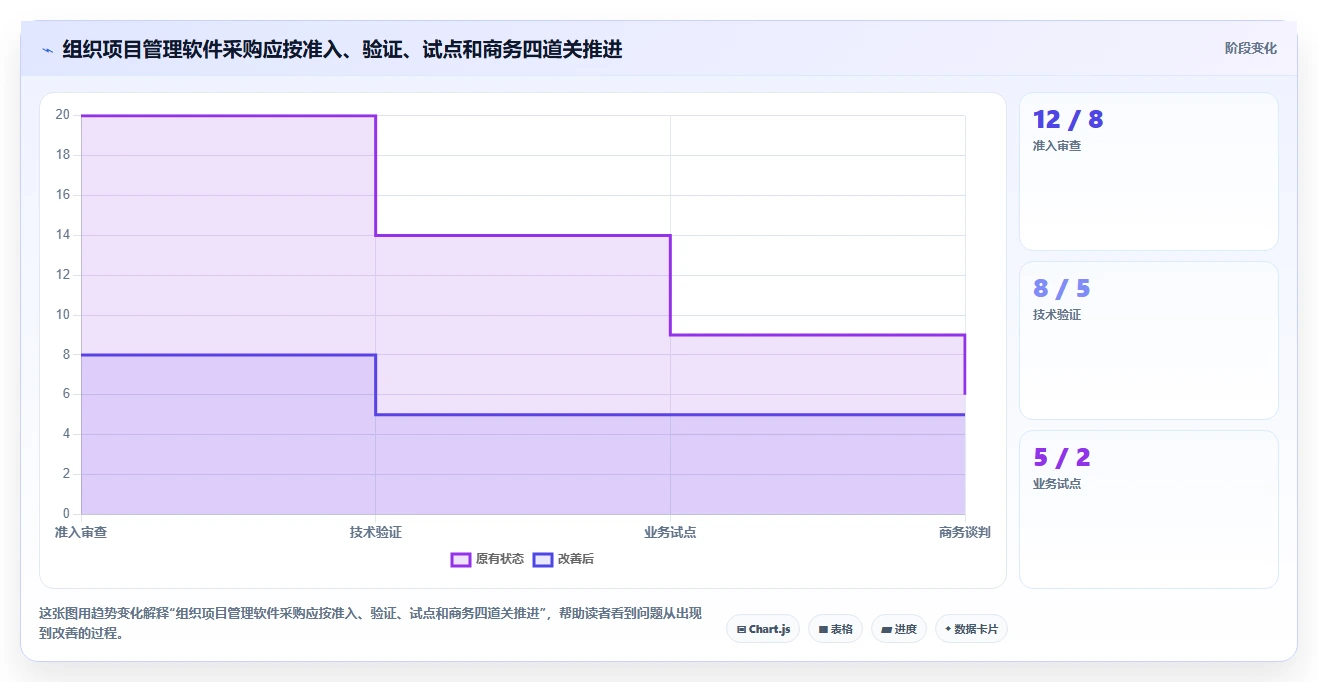This screenshot has height=682, width=1318.
Task: Click the 8 / 5 figure
Action: (x=1062, y=289)
